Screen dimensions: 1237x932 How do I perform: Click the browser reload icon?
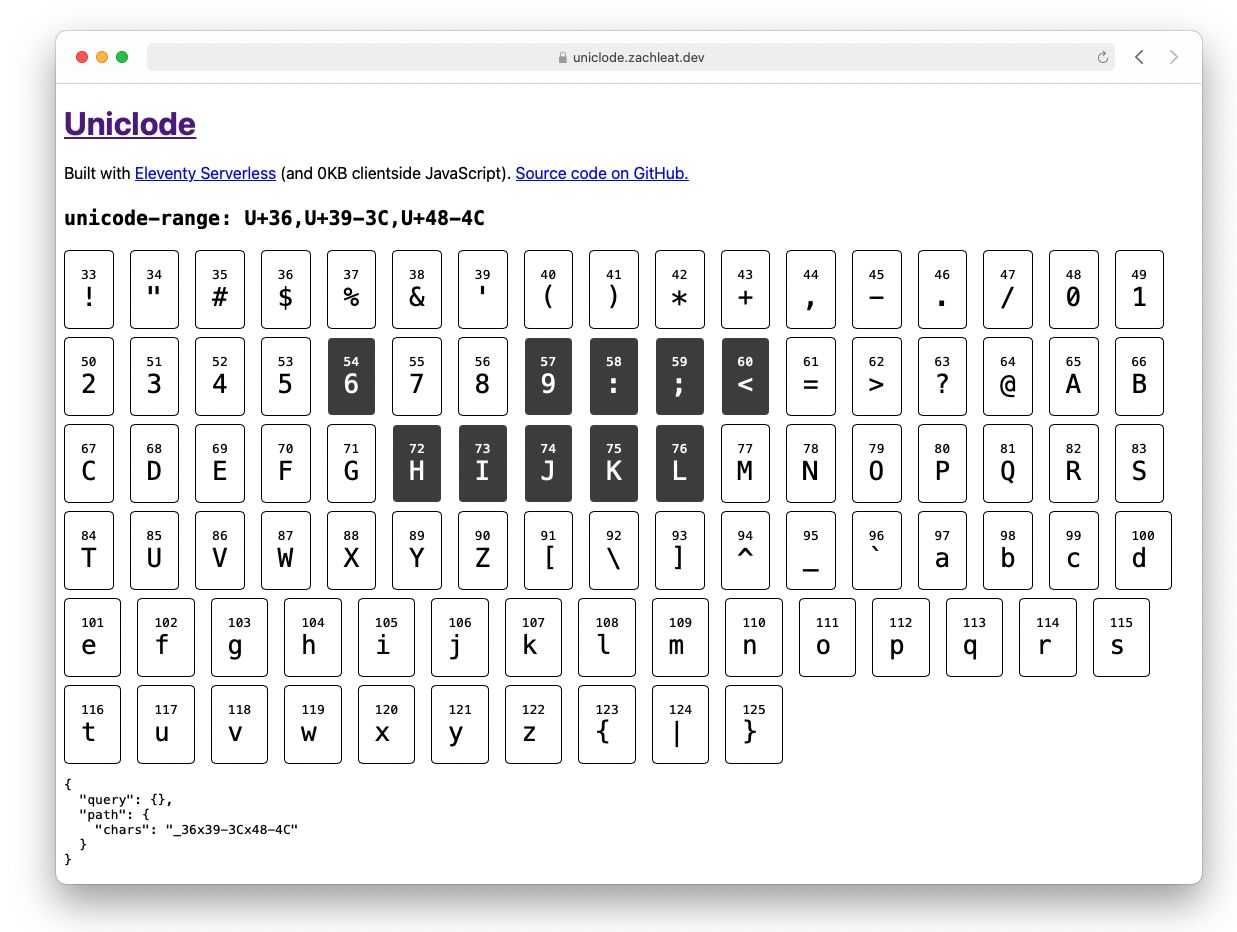coord(1103,58)
